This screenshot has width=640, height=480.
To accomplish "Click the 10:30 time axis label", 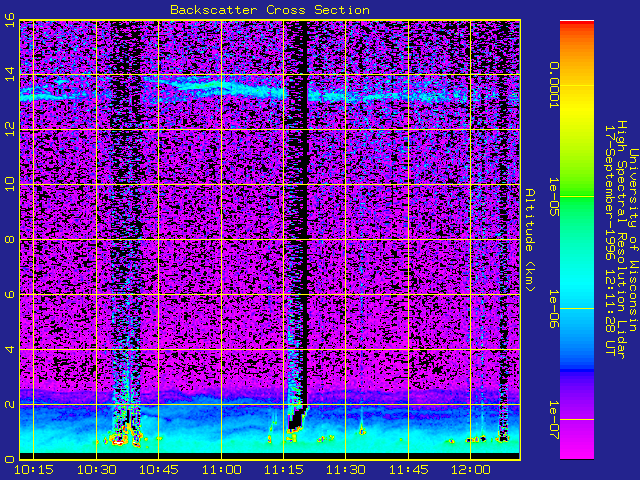I will [96, 470].
